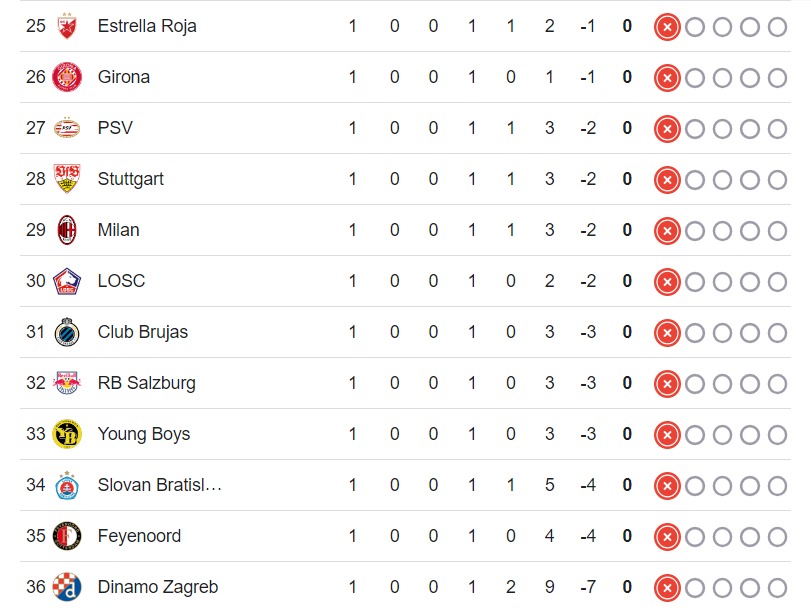811x613 pixels.
Task: Click the PSV club logo
Action: click(x=67, y=128)
